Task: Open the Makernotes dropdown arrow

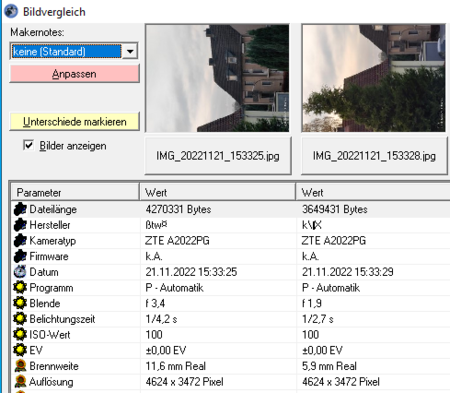Action: pos(130,51)
